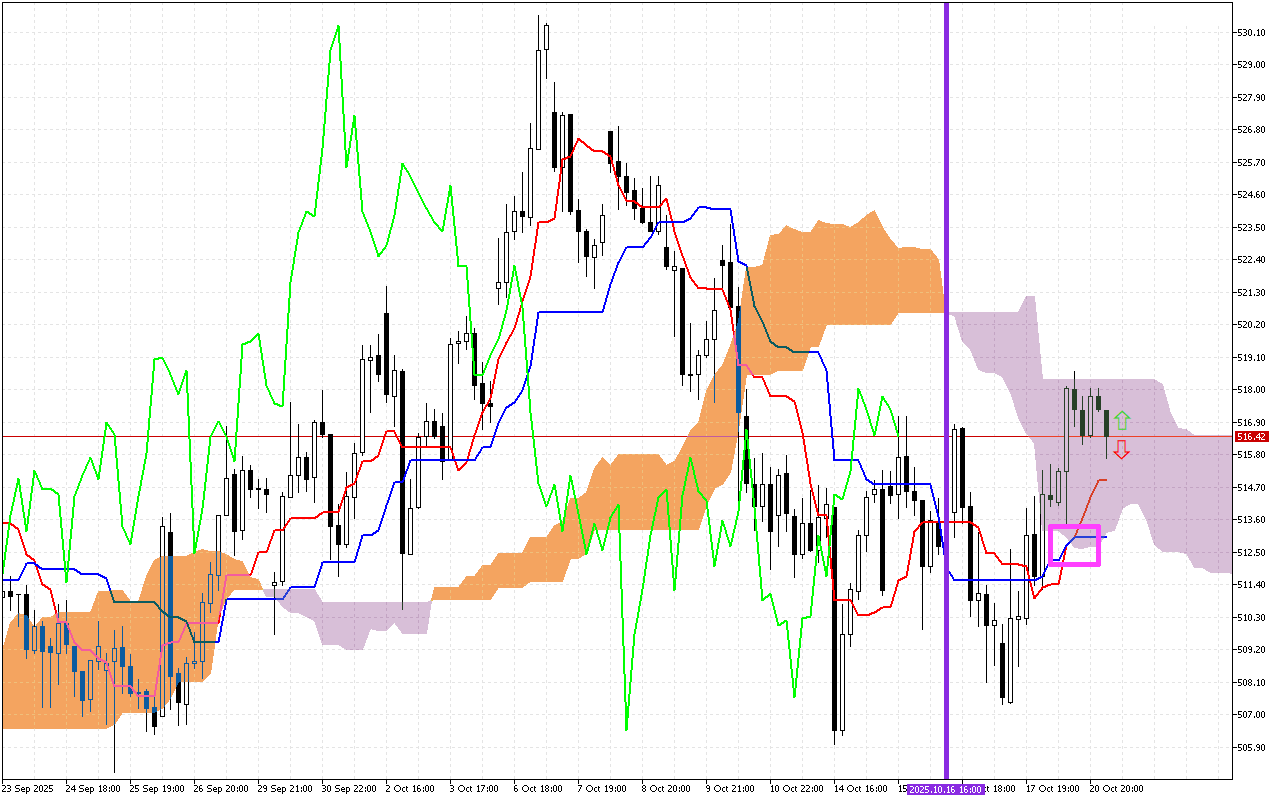
Task: Select the red down arrow signal icon
Action: point(1122,451)
